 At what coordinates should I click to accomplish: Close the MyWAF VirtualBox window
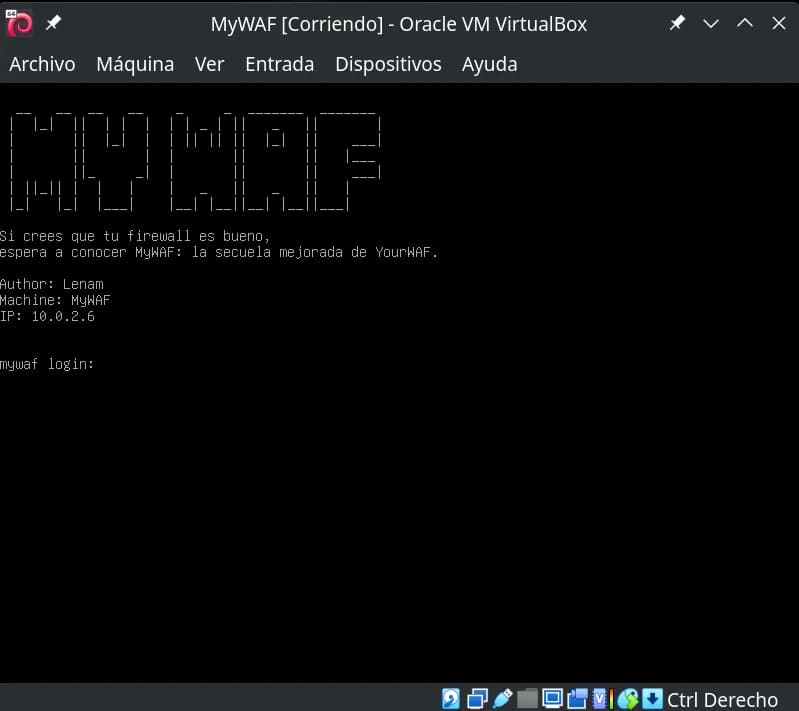[779, 23]
